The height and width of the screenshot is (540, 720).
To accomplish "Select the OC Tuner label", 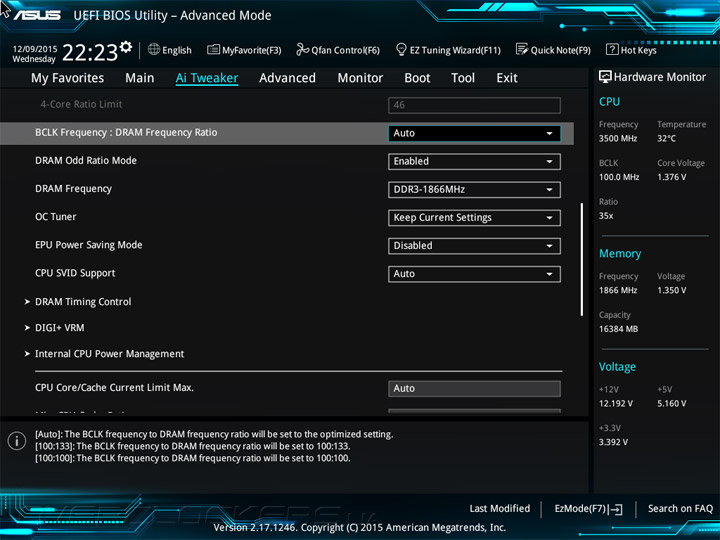I will pyautogui.click(x=56, y=217).
